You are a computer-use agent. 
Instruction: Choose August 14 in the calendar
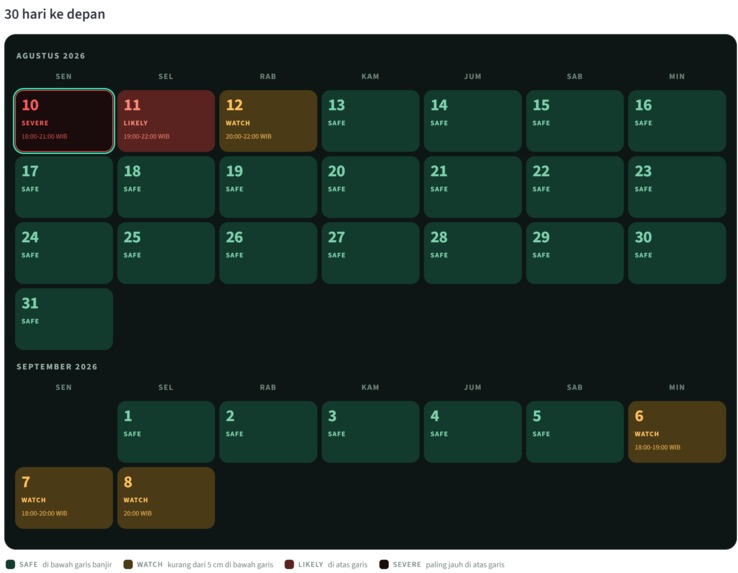point(473,121)
